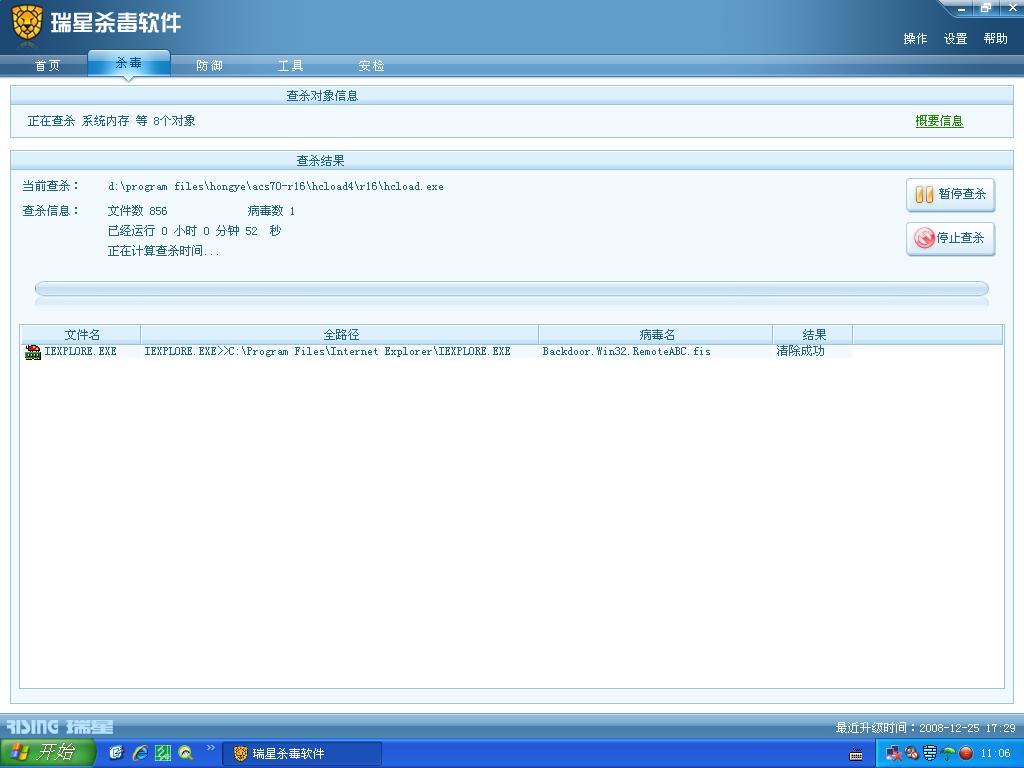Viewport: 1024px width, 768px height.
Task: Click the 清除成功 result cell
Action: coord(800,351)
